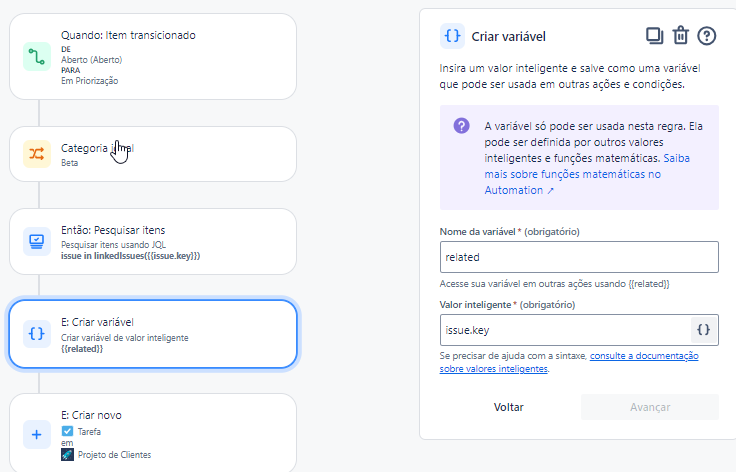
Task: Click the duplicate component icon
Action: [x=655, y=36]
